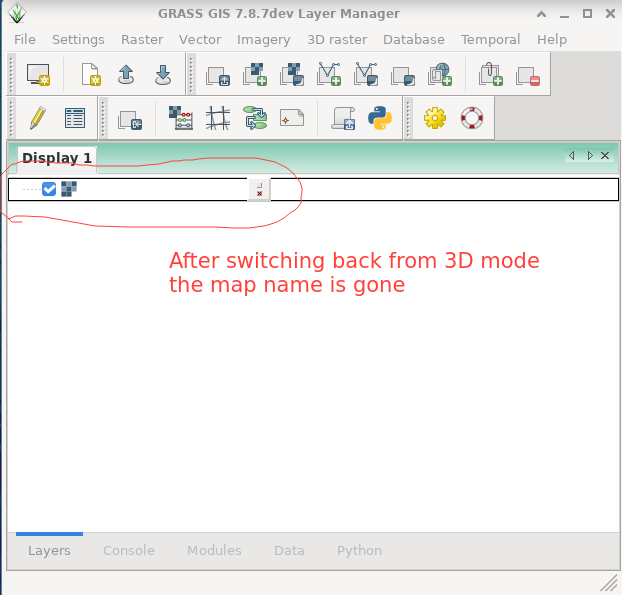
Task: Import raster or vector data
Action: click(x=130, y=120)
